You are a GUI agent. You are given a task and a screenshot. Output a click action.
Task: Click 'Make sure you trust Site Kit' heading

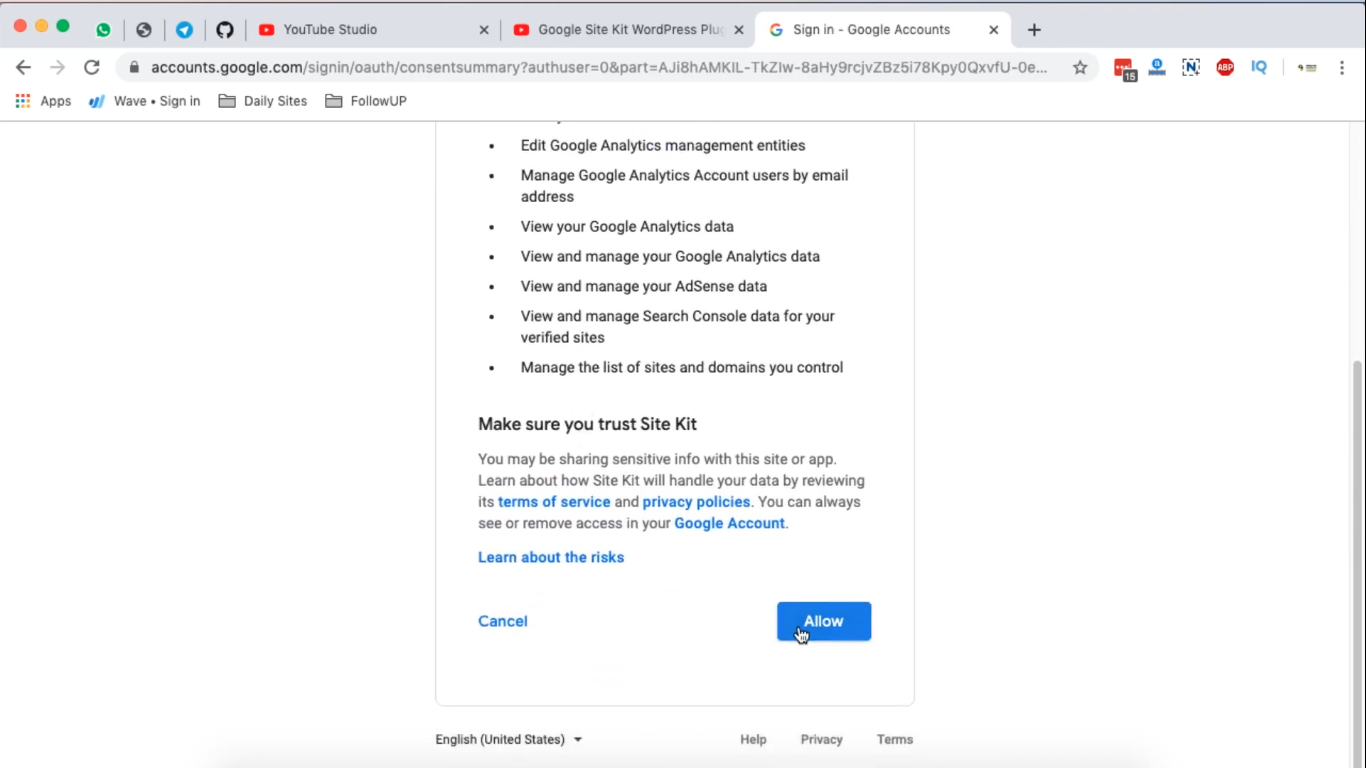[587, 424]
